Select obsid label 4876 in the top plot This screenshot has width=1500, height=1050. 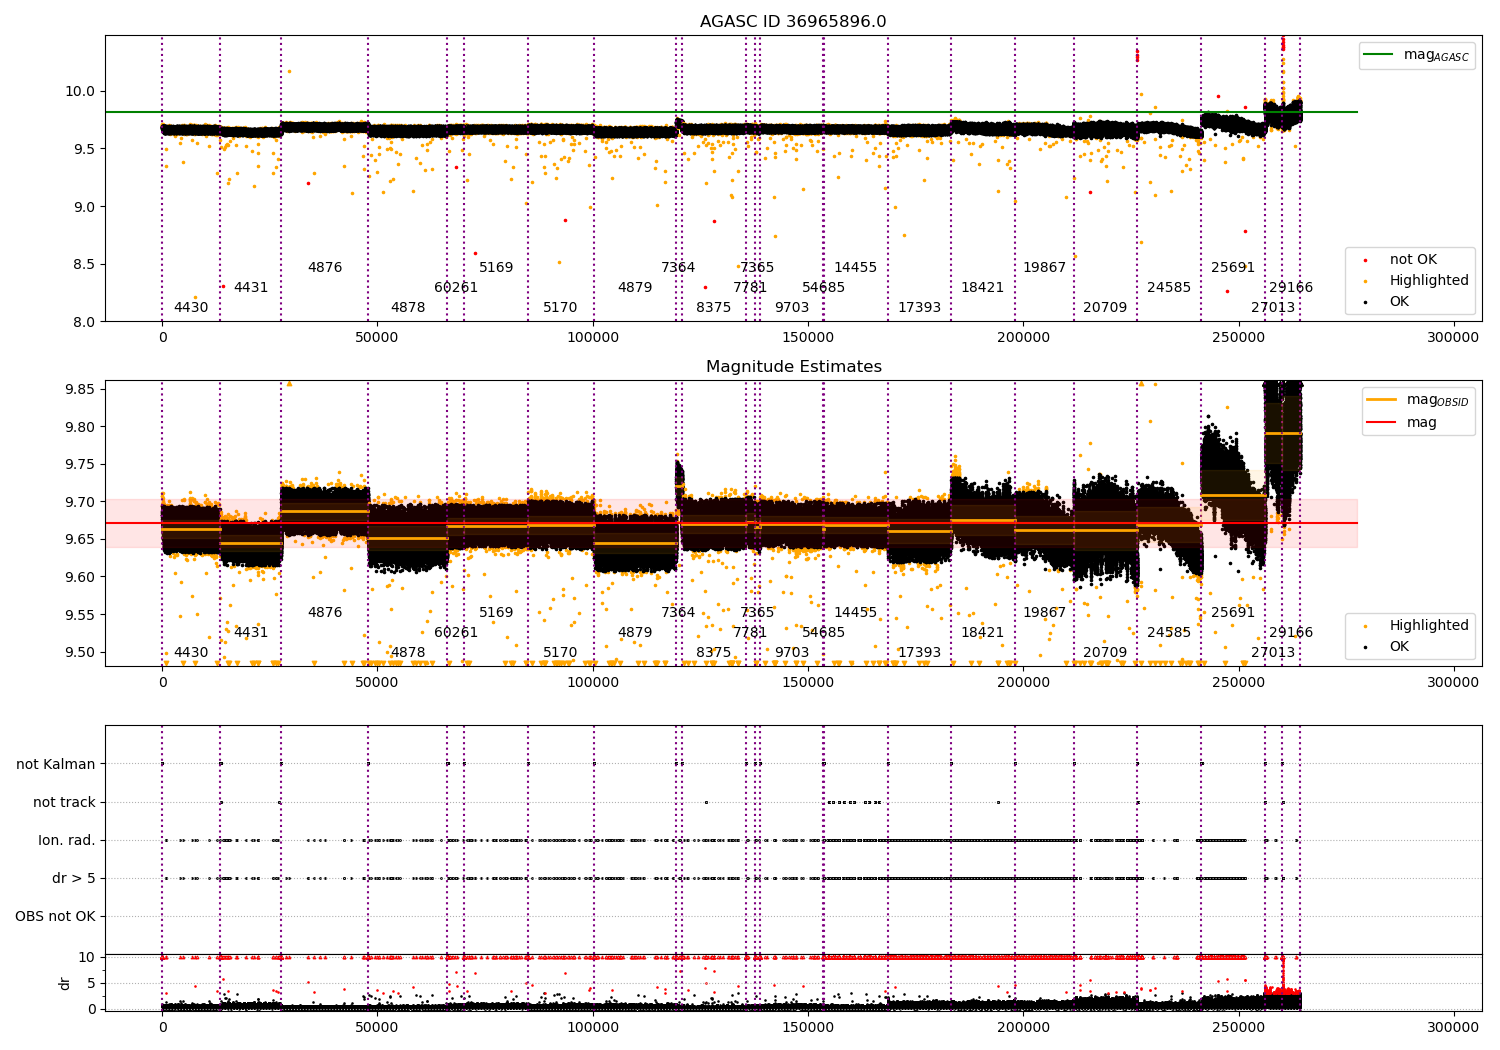point(325,268)
